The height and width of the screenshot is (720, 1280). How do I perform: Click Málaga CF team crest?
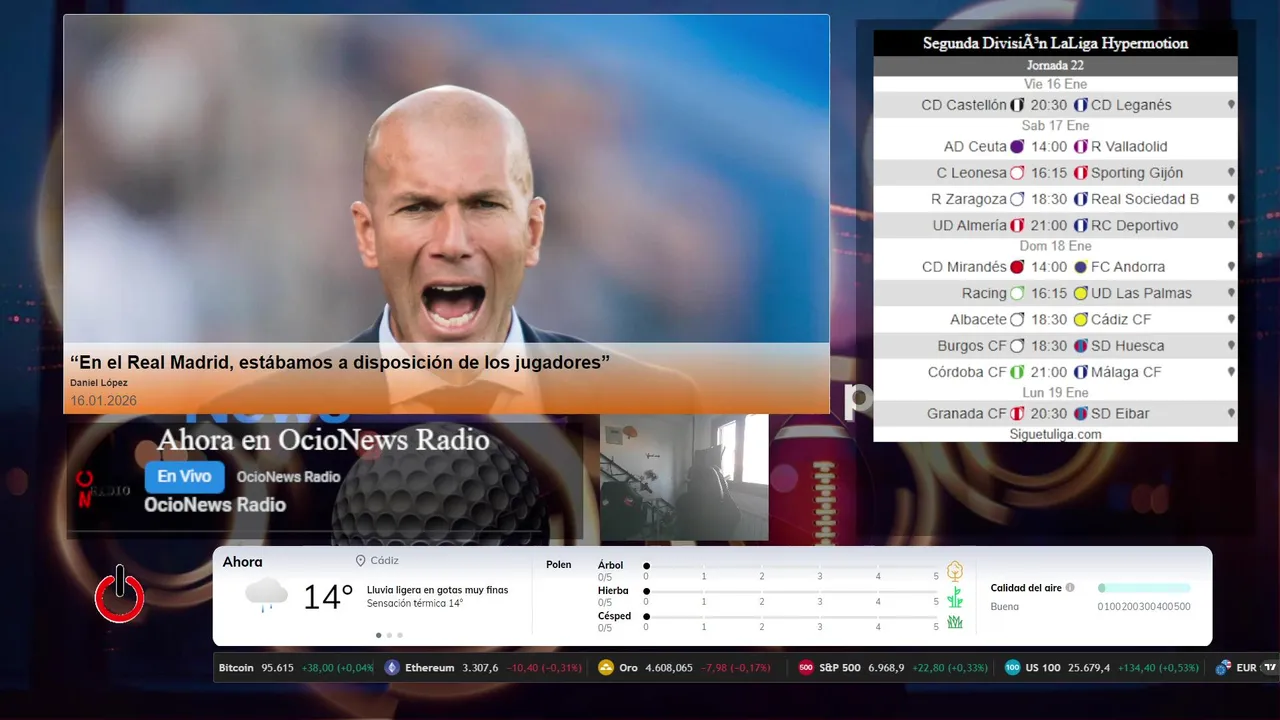click(1081, 372)
